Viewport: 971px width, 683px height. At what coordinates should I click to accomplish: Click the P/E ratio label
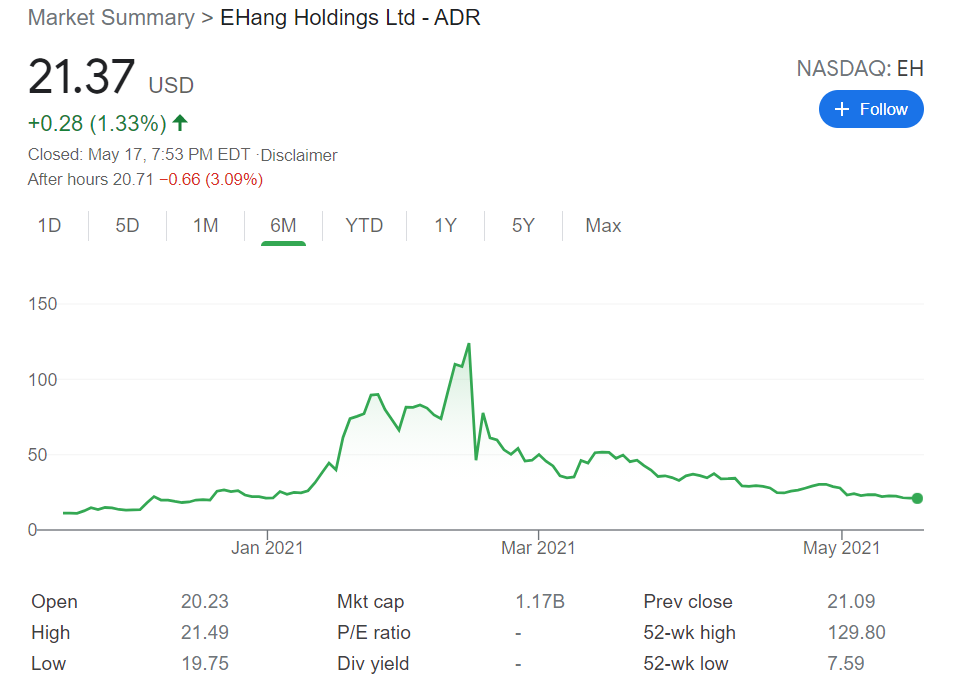[373, 632]
